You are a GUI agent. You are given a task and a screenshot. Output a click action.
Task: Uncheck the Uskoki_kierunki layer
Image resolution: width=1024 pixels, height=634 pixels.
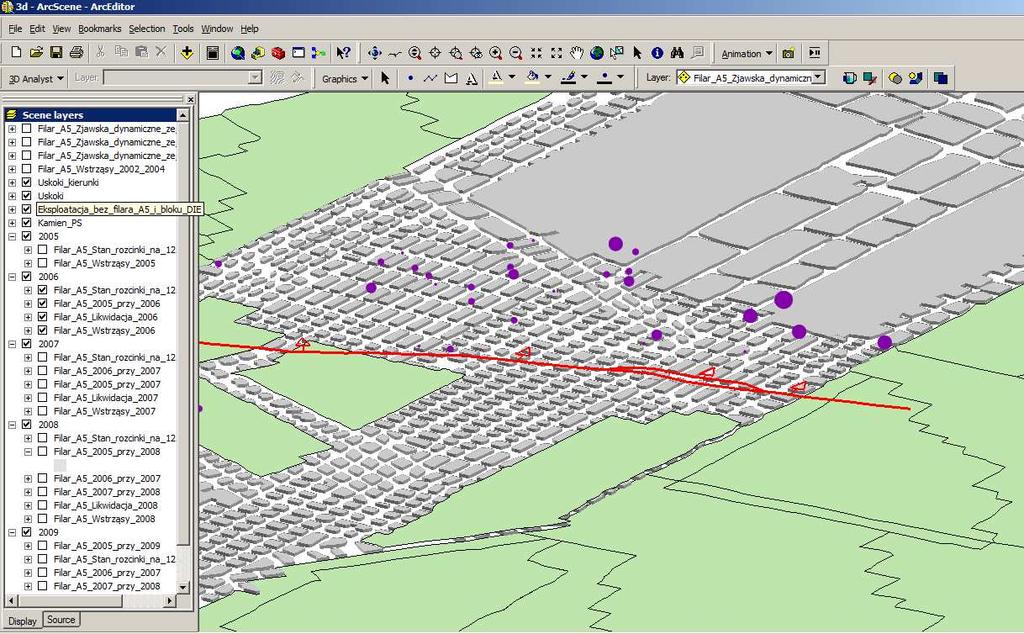pos(27,182)
